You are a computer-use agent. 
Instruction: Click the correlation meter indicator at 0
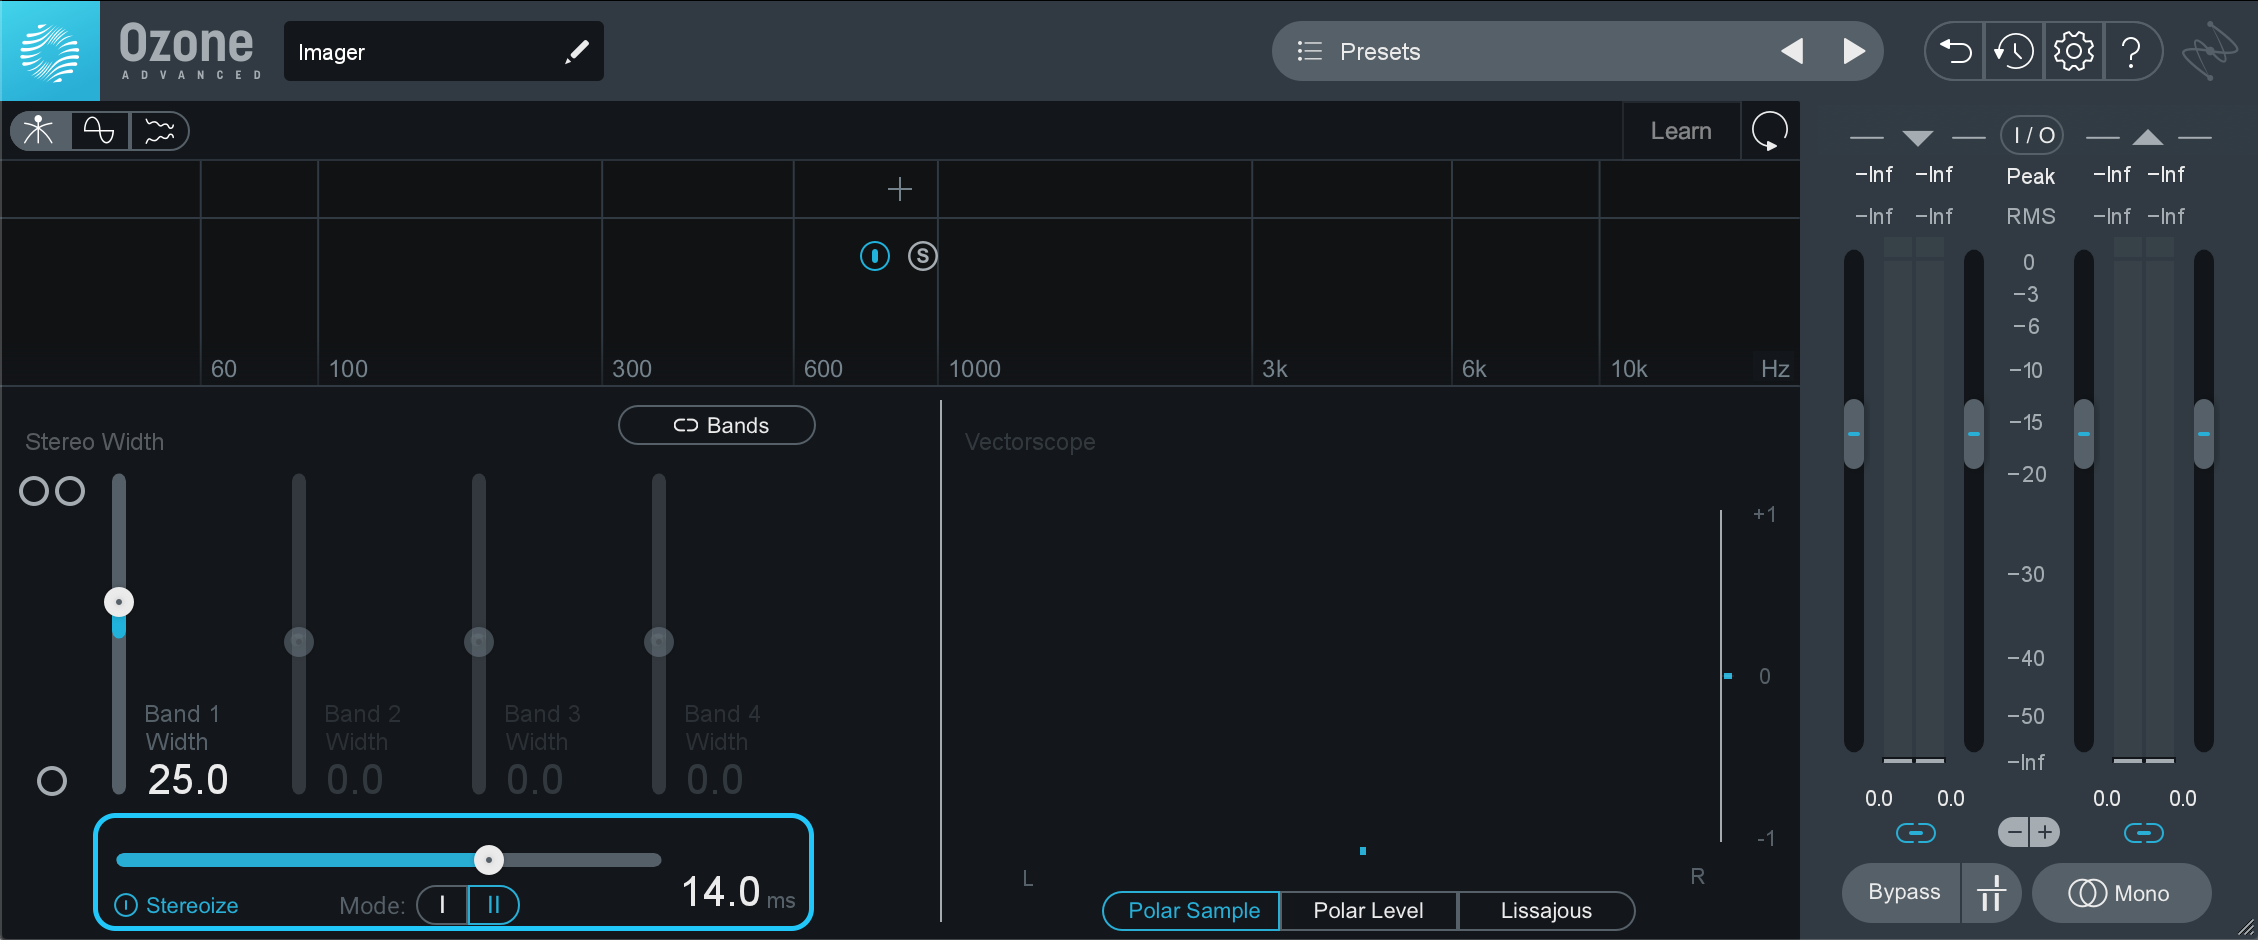1728,676
